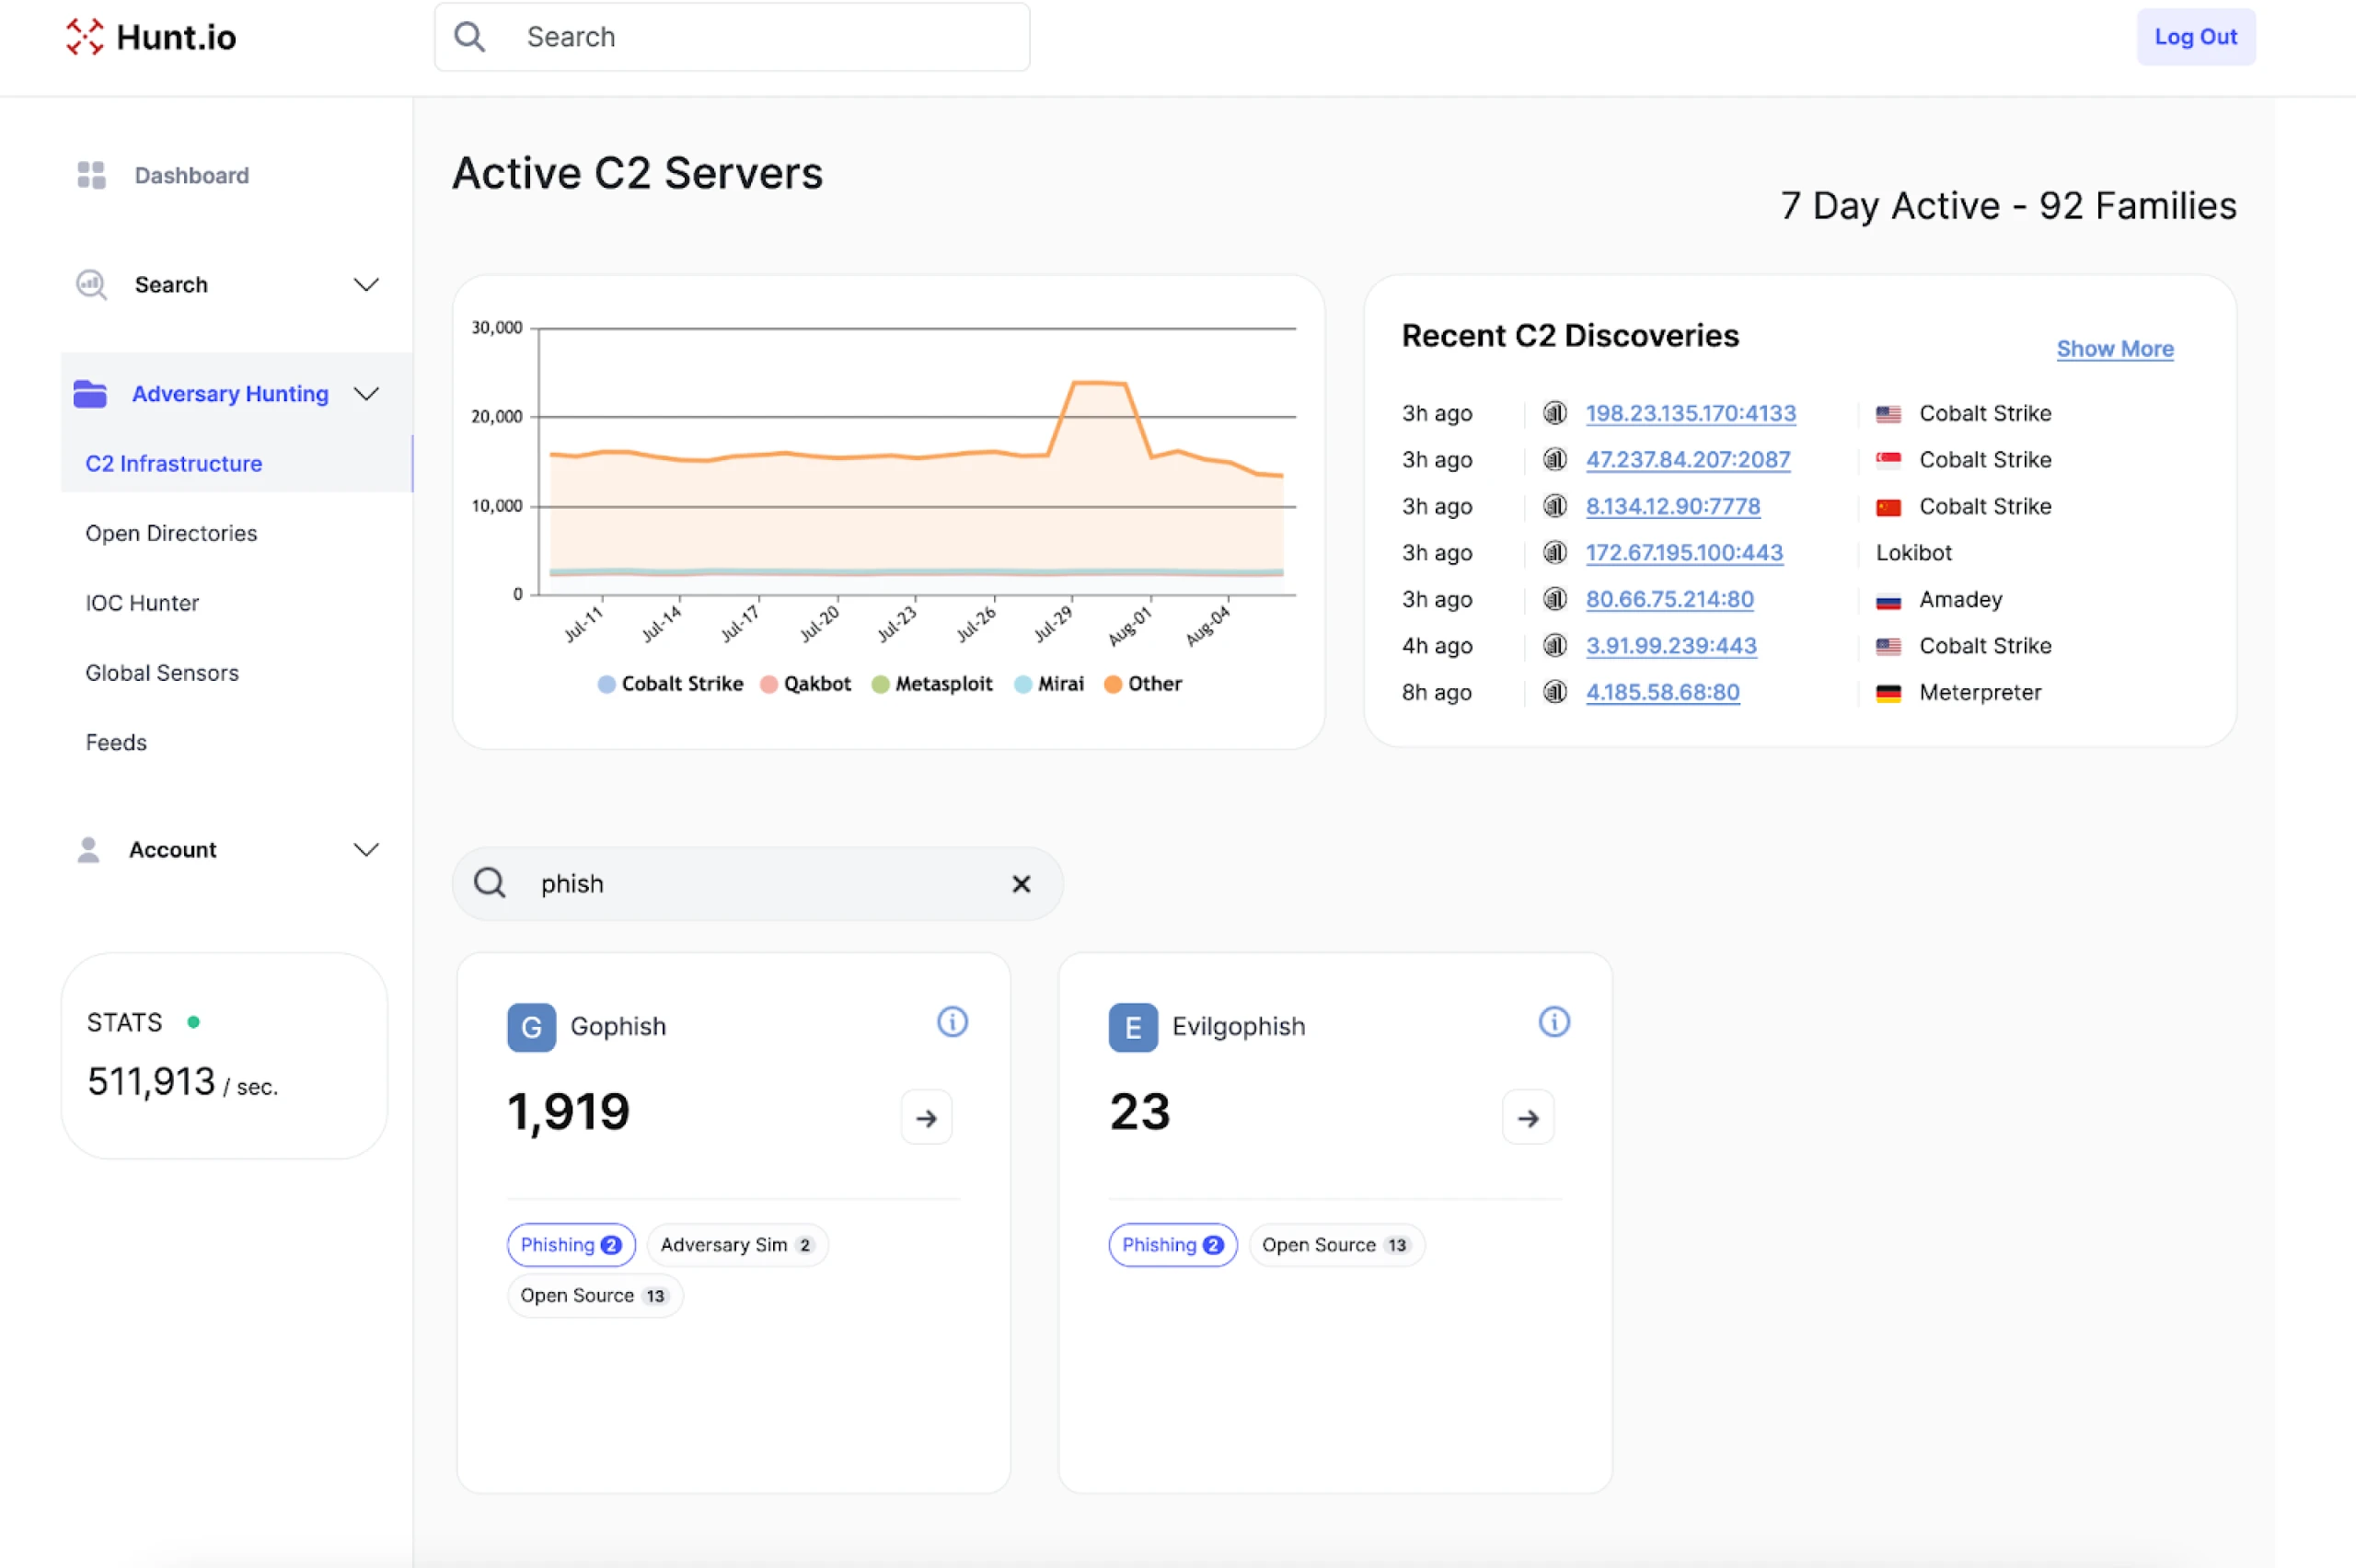
Task: Toggle Cobalt Strike series in chart legend
Action: click(670, 684)
